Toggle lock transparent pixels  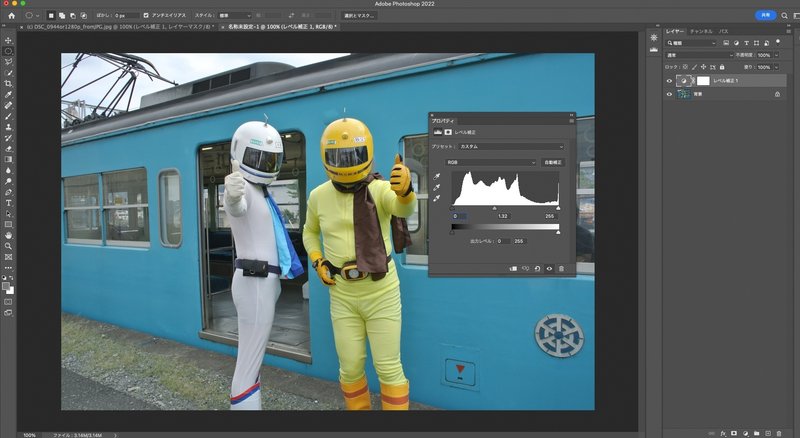685,67
